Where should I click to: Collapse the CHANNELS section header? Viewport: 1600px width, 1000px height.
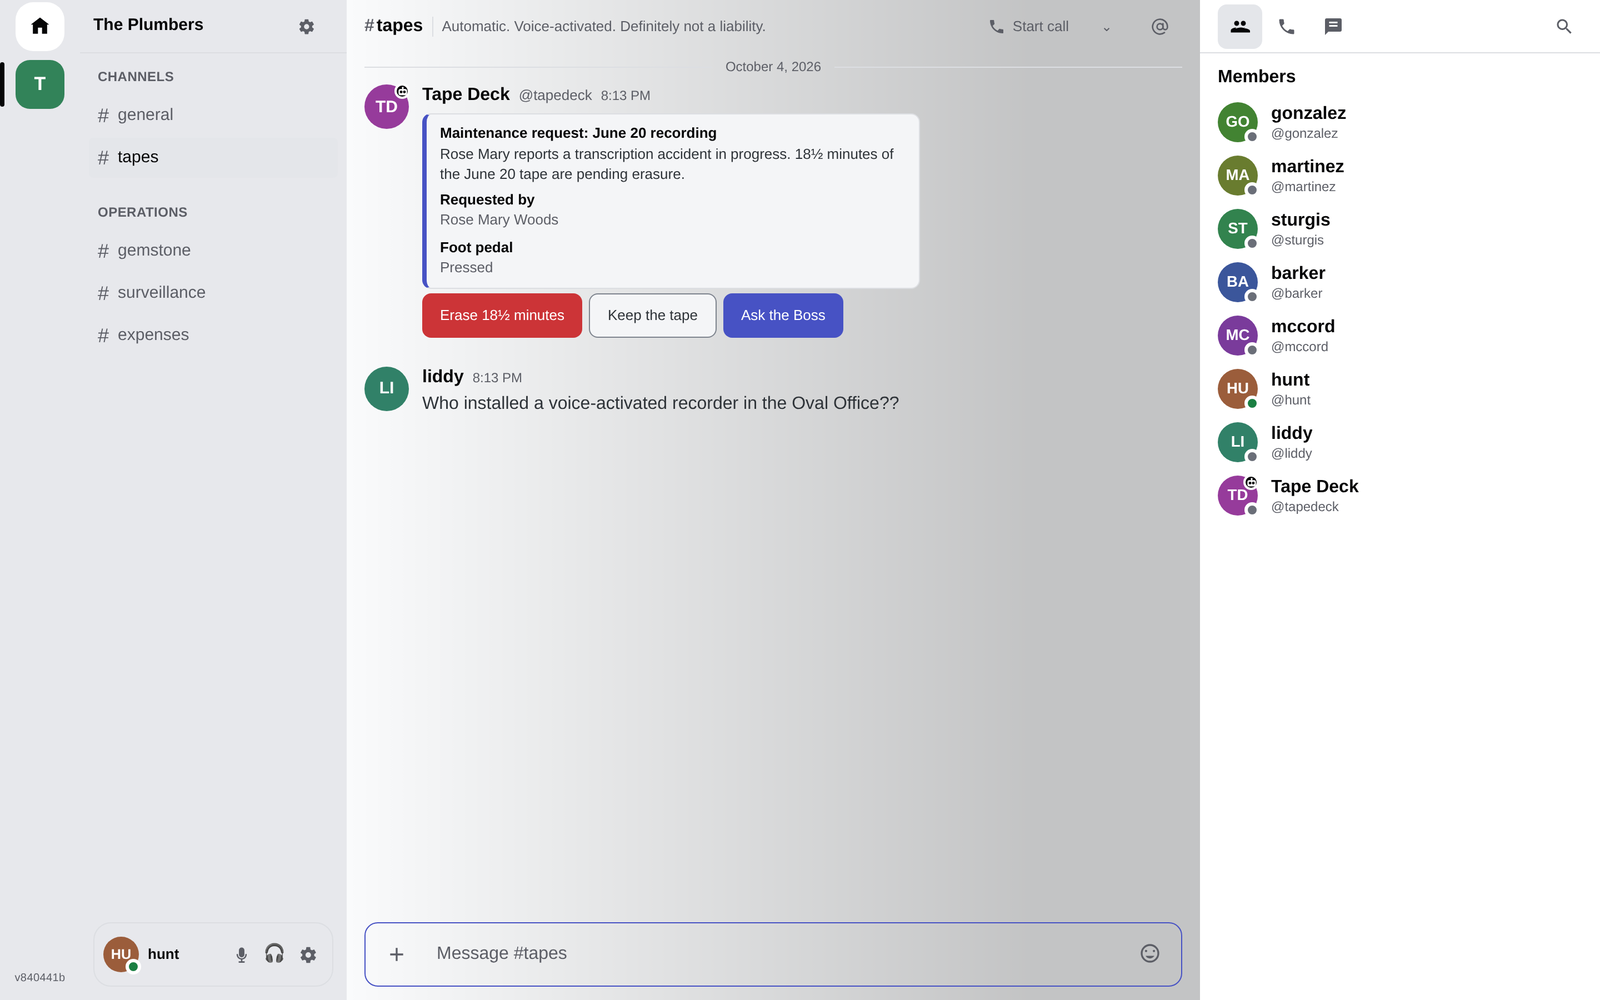[135, 77]
